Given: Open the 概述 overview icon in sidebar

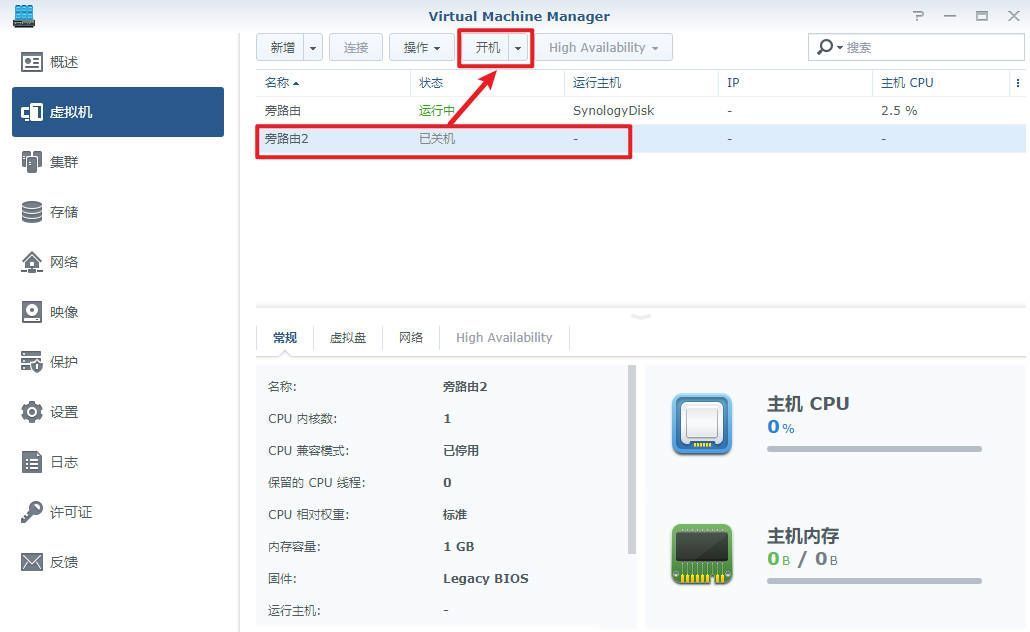Looking at the screenshot, I should [33, 62].
